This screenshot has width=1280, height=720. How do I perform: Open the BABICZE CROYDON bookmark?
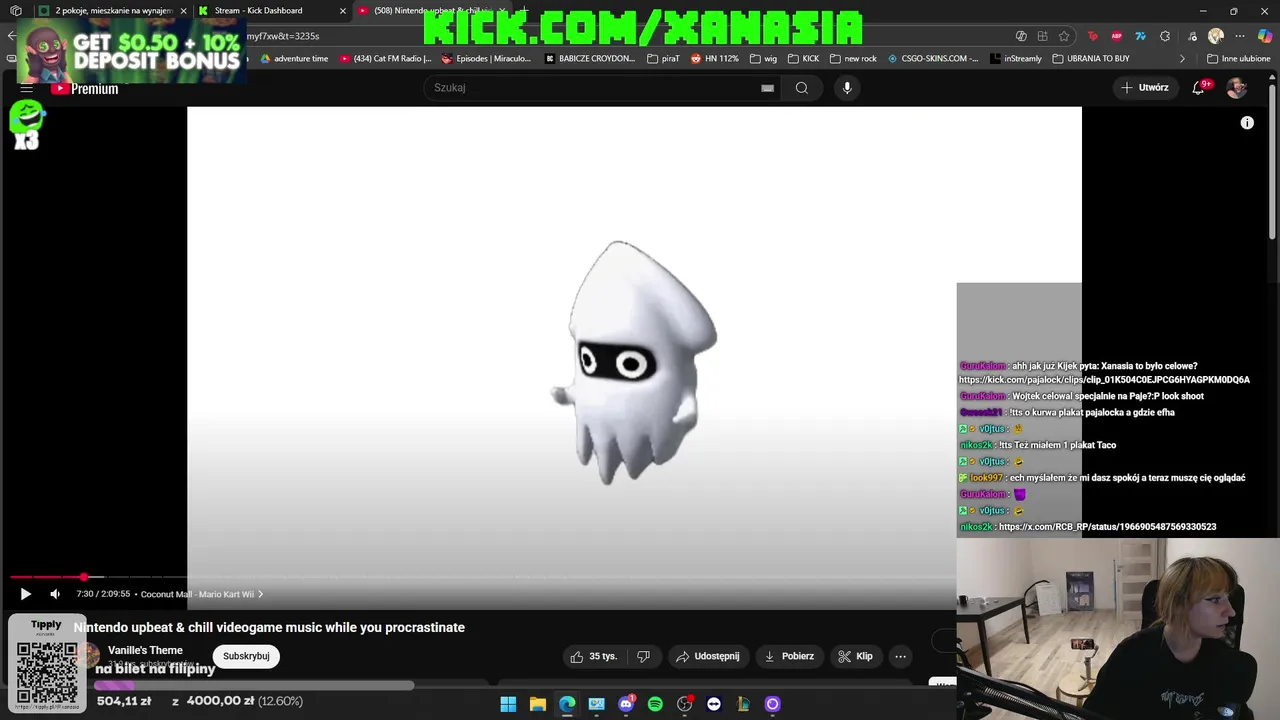click(x=590, y=59)
